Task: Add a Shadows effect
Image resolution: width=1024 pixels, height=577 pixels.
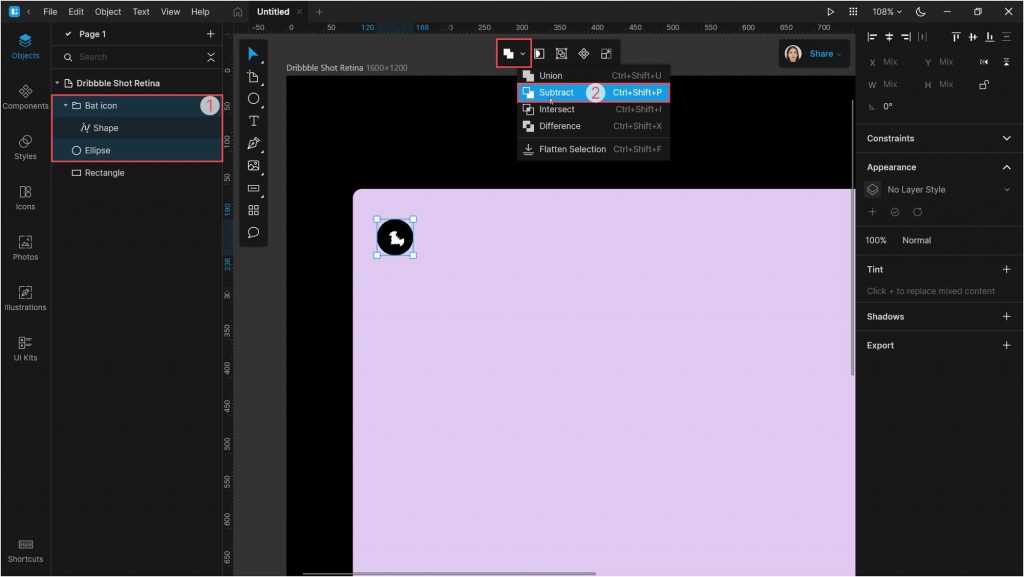Action: (x=1006, y=317)
